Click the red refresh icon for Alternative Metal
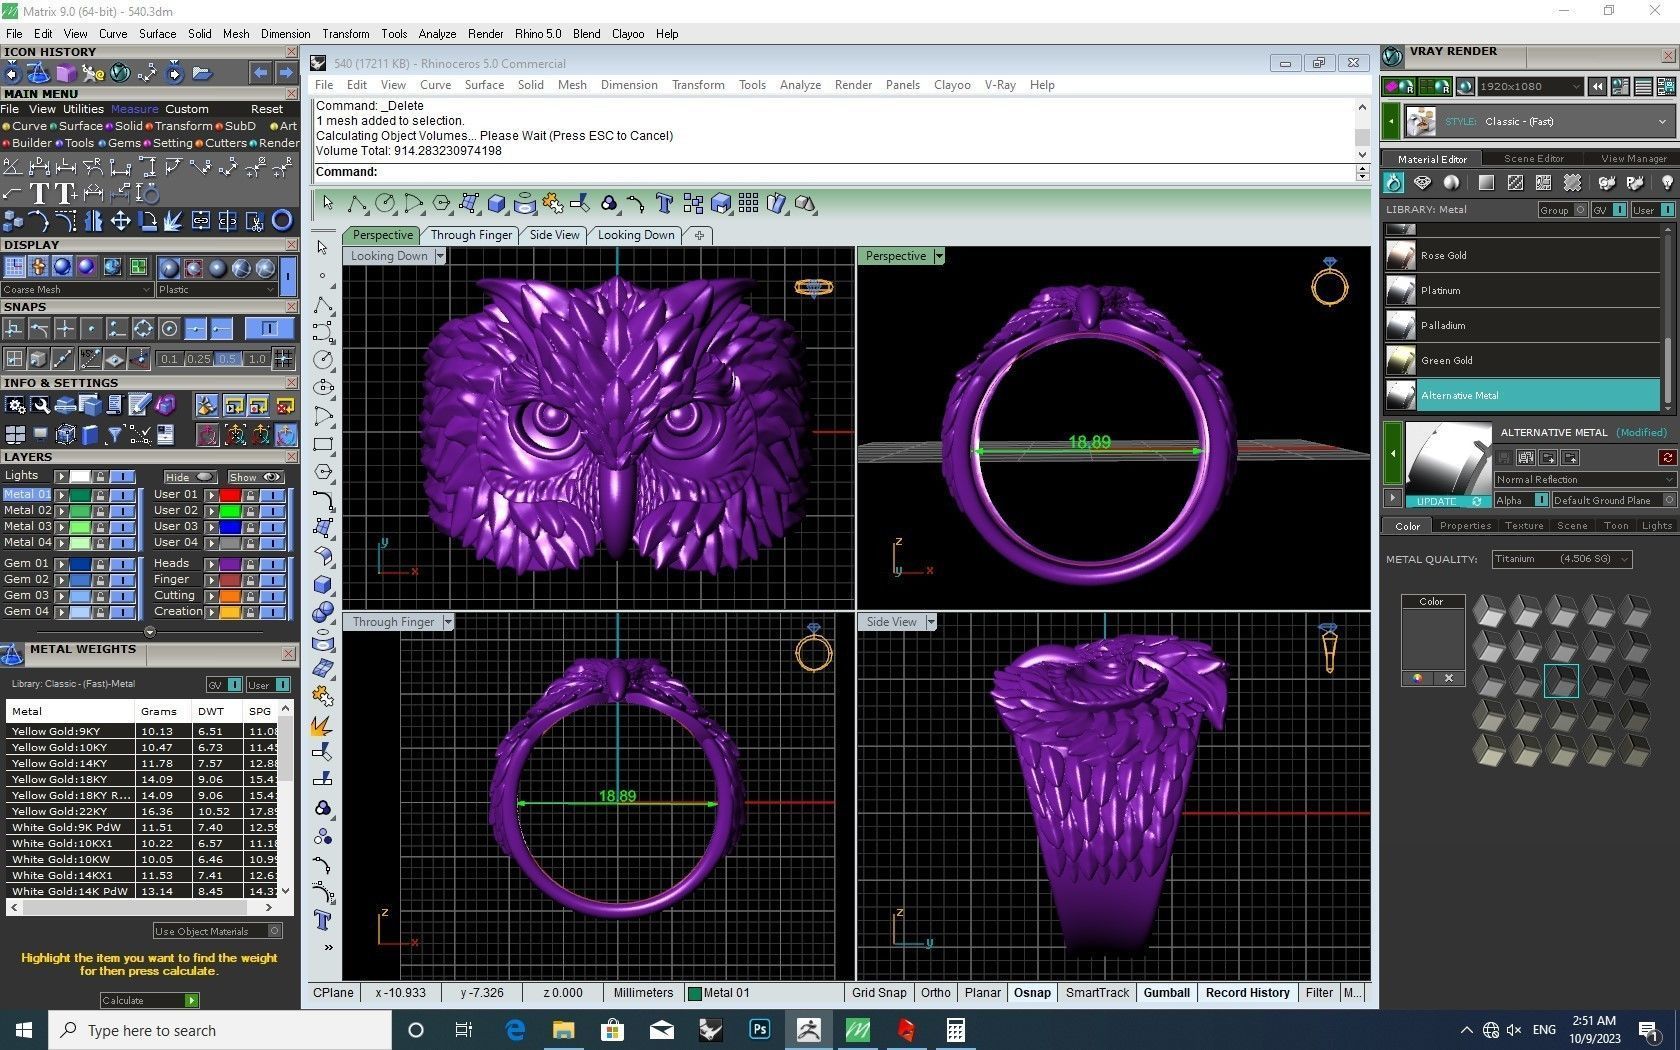 click(1667, 457)
